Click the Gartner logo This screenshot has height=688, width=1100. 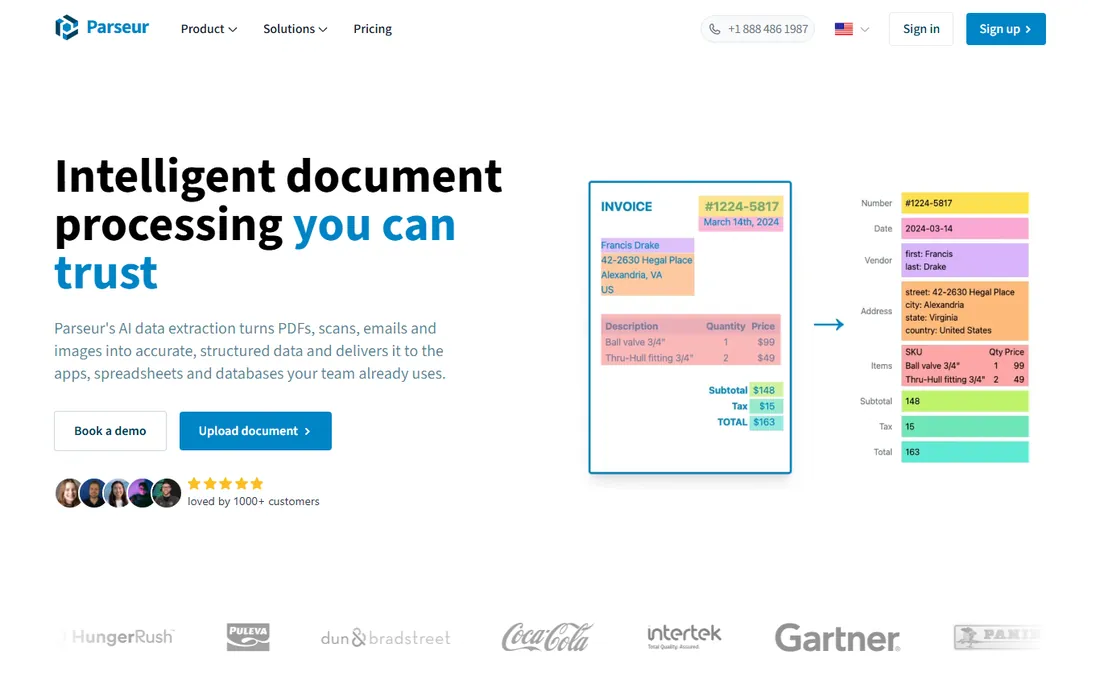(x=837, y=638)
